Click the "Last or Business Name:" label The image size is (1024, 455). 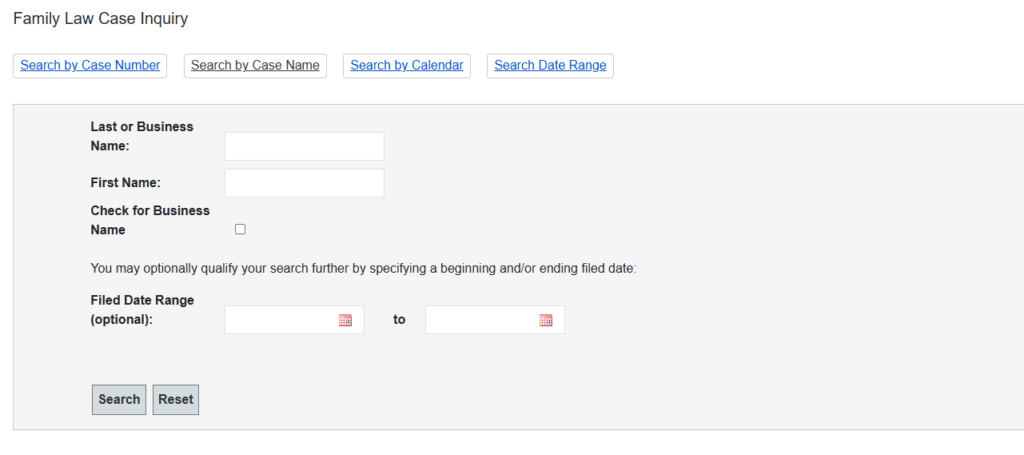pyautogui.click(x=142, y=136)
